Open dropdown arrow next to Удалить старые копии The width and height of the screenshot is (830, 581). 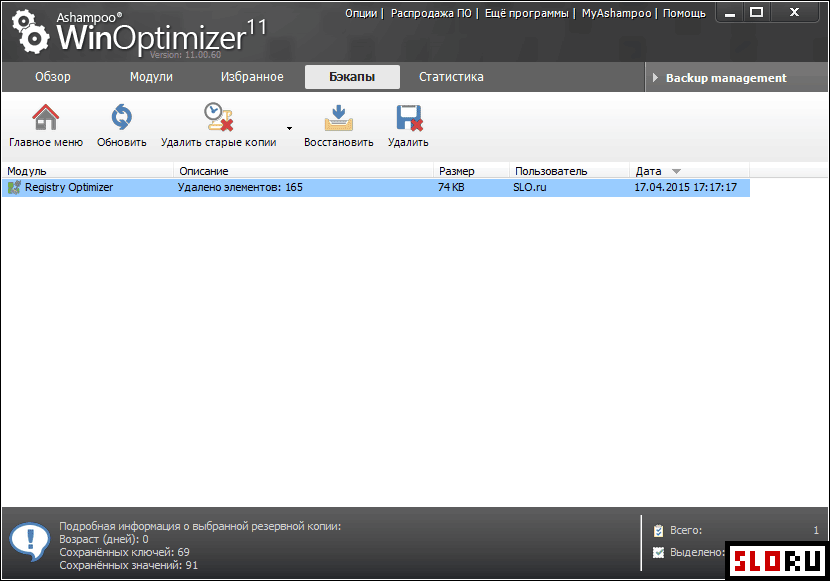click(x=290, y=128)
